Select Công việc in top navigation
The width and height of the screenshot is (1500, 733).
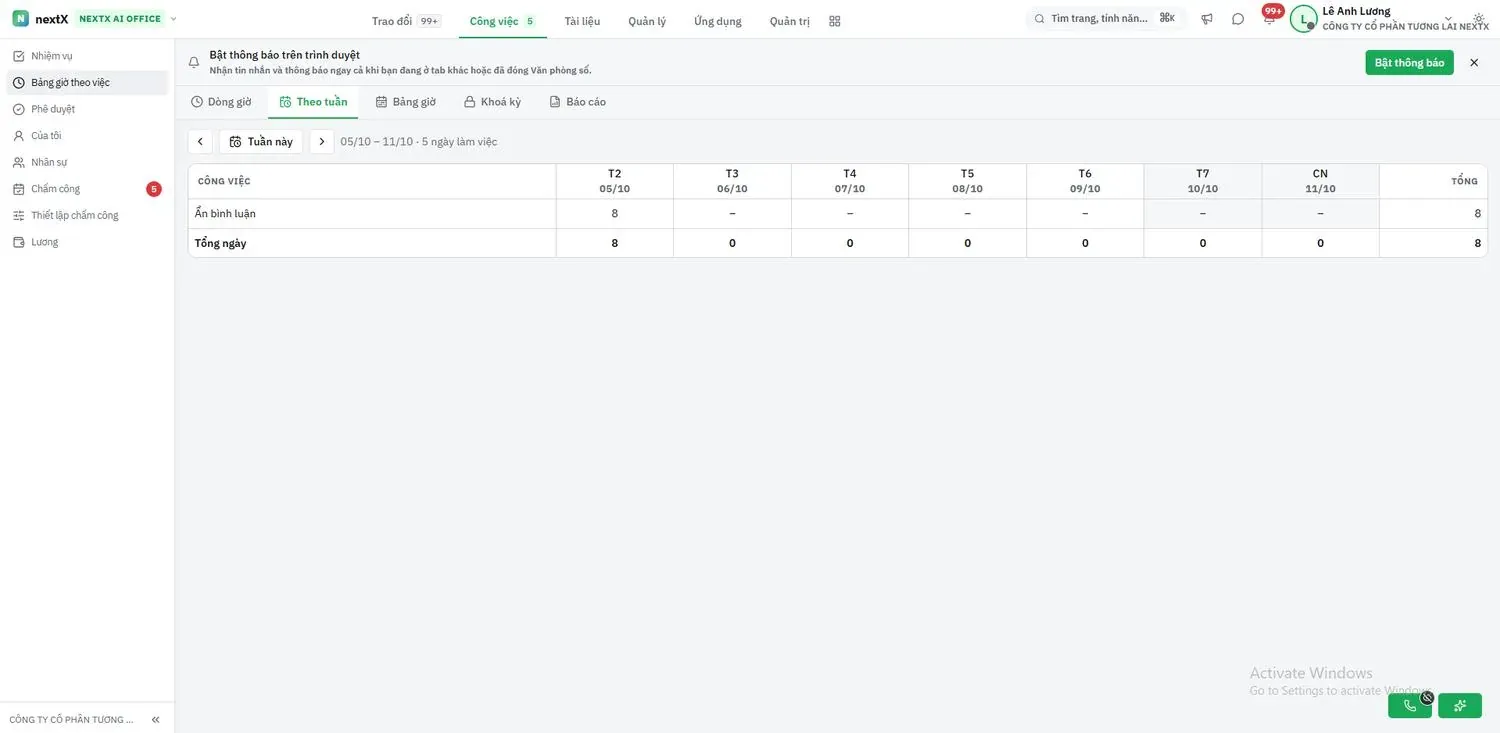point(502,21)
